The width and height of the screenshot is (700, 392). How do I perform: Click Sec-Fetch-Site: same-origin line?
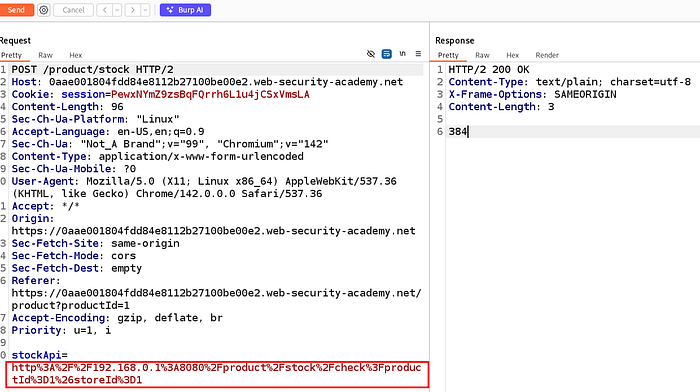(96, 243)
